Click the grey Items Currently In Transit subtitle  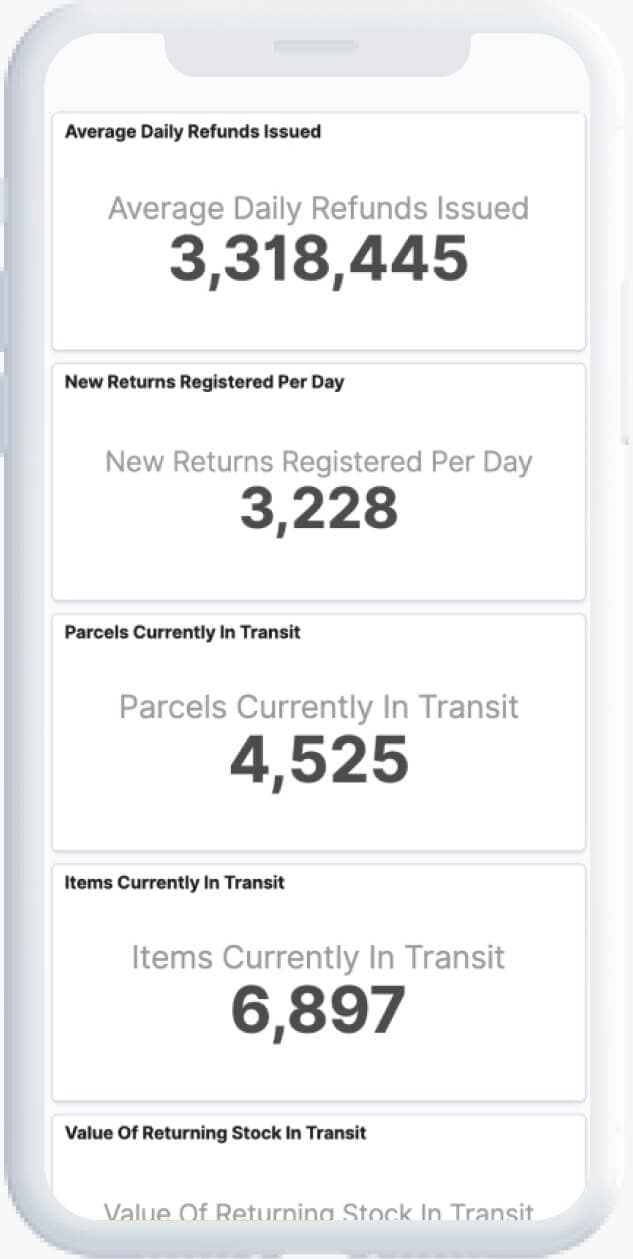318,956
